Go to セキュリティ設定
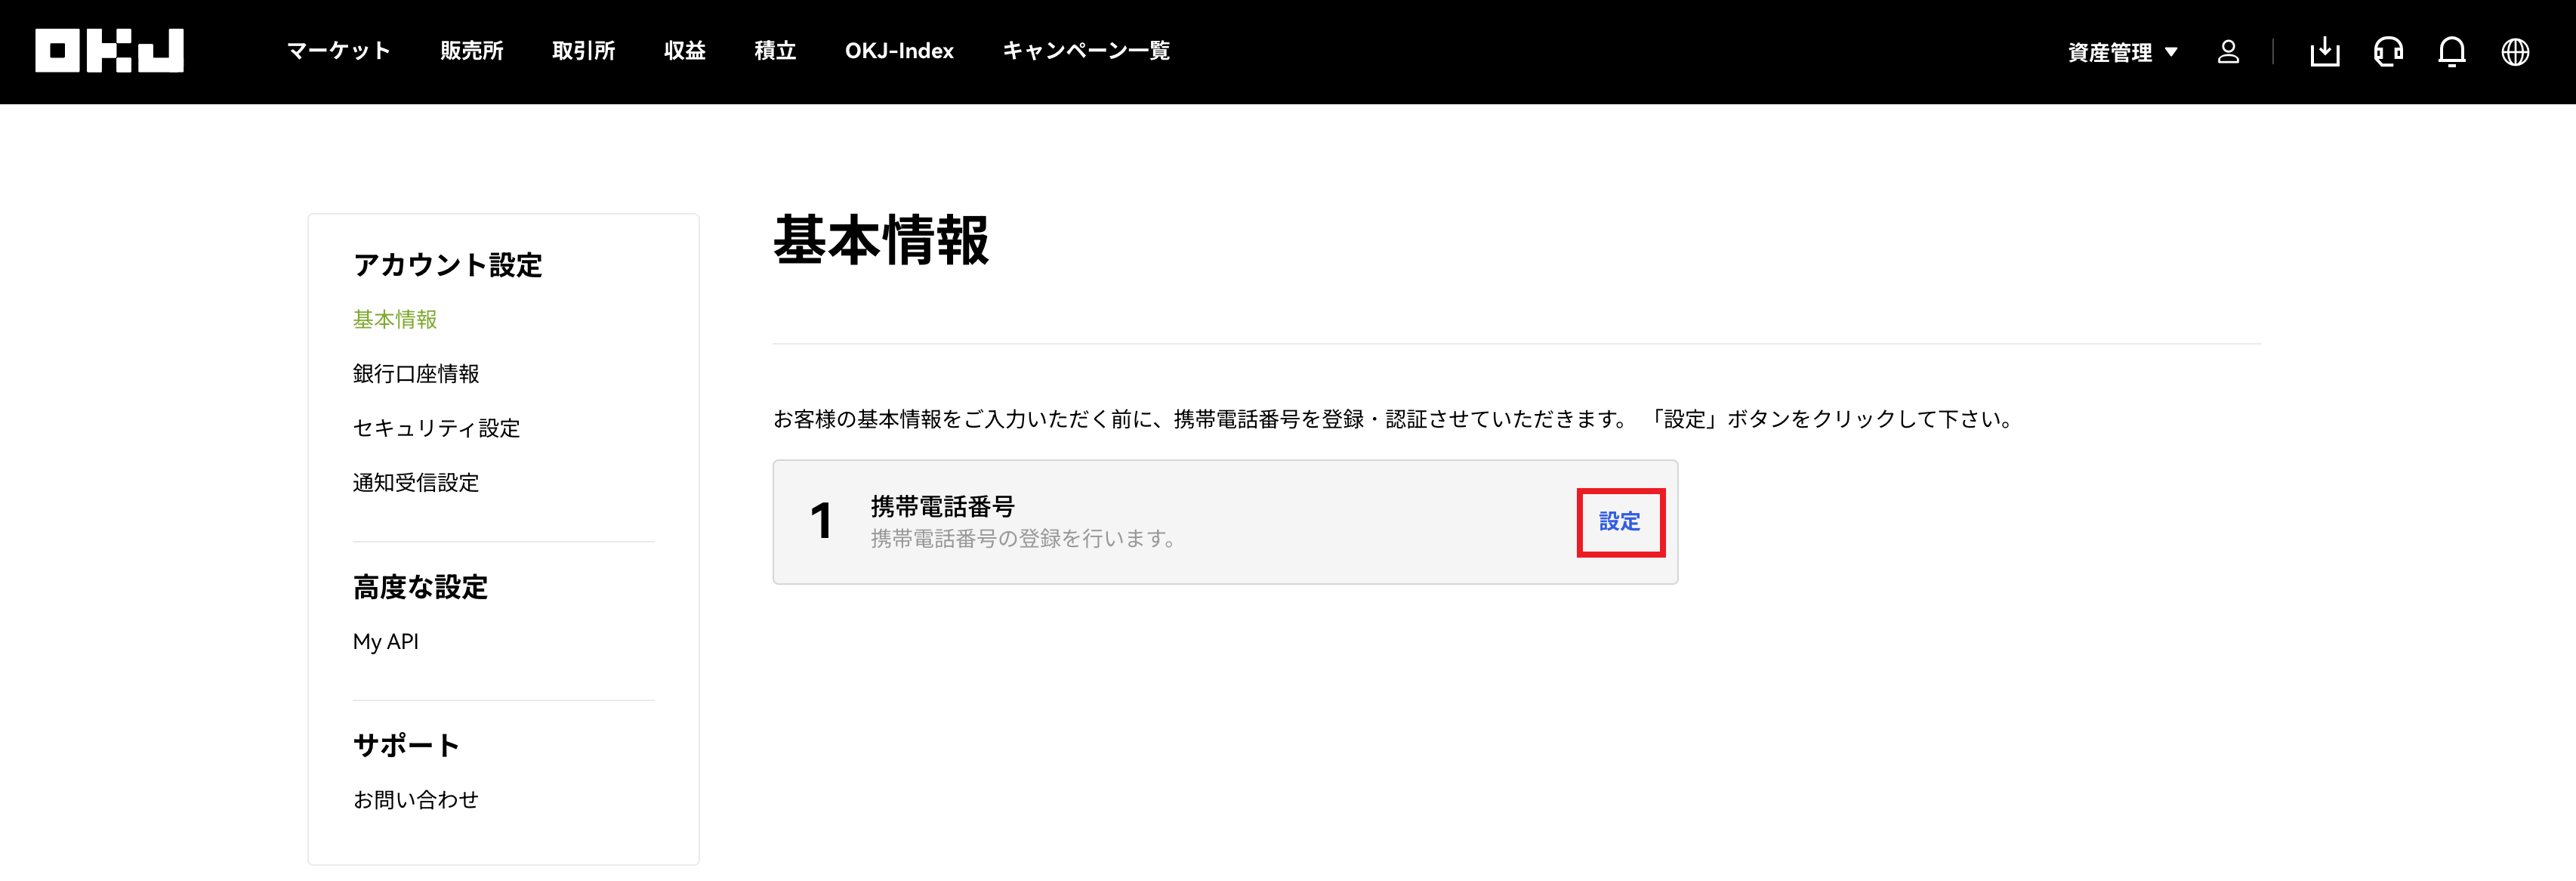This screenshot has width=2576, height=881. [x=436, y=428]
